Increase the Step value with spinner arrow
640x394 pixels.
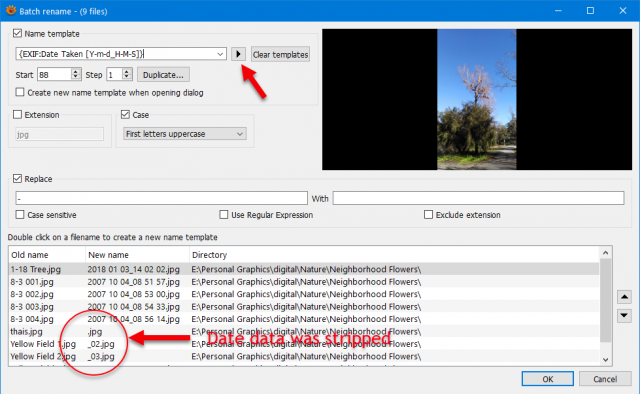click(127, 72)
